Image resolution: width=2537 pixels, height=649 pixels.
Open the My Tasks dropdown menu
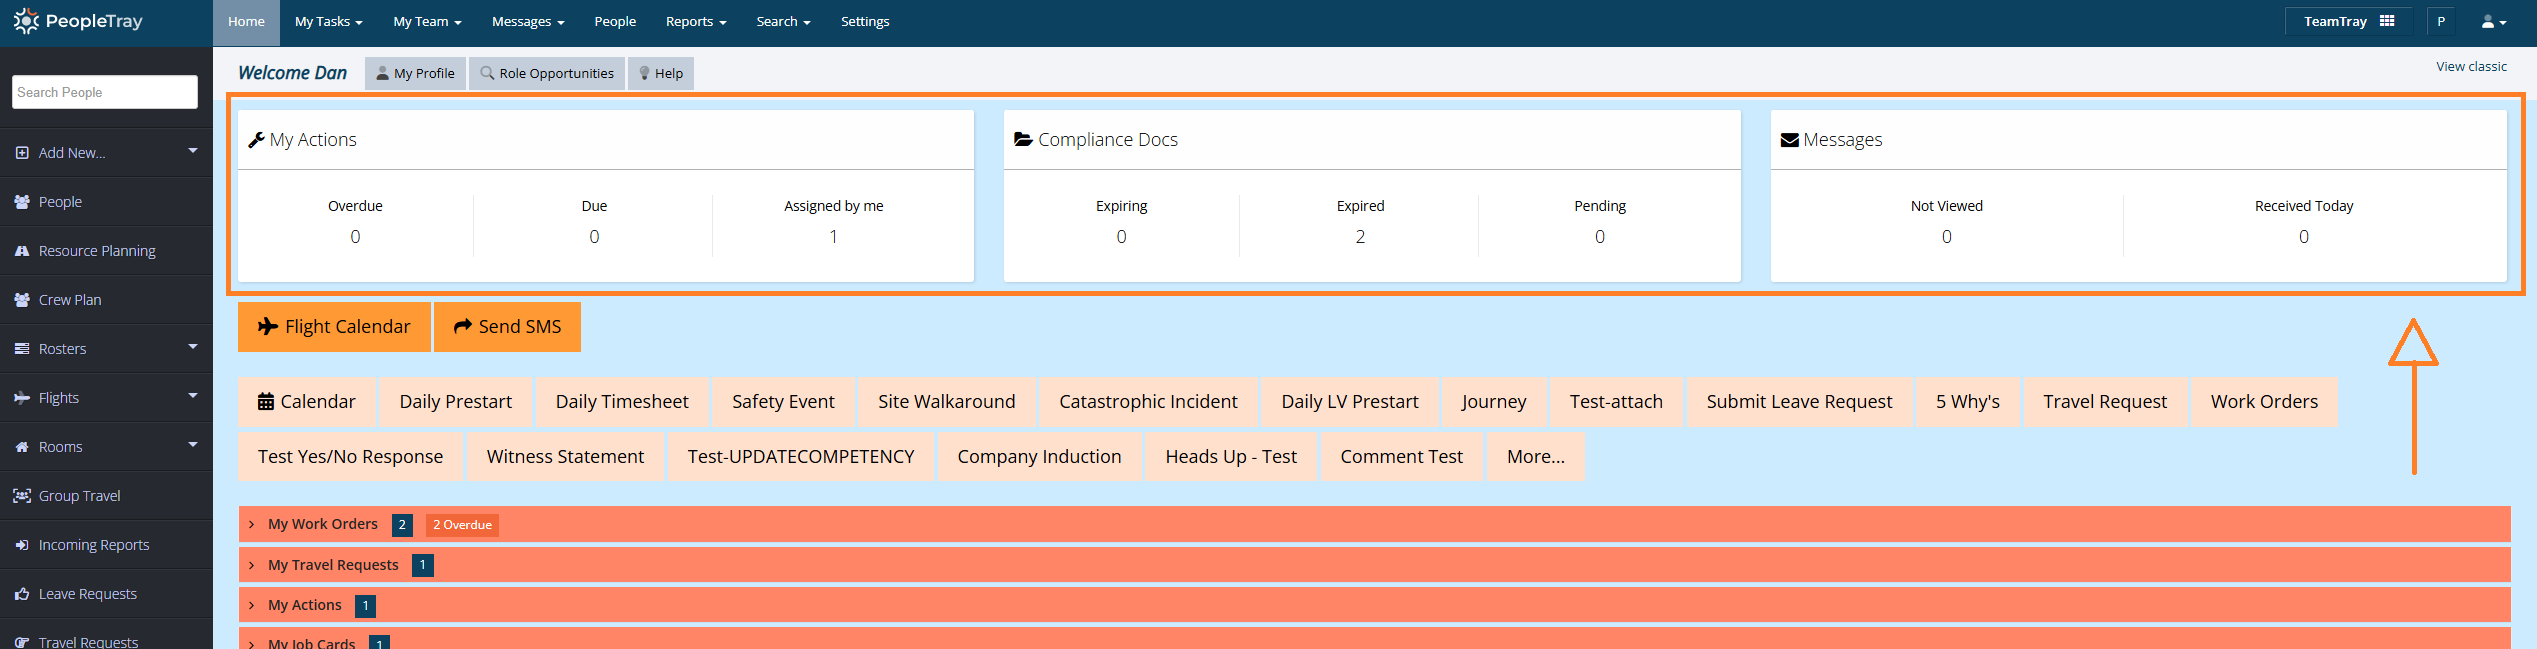328,21
